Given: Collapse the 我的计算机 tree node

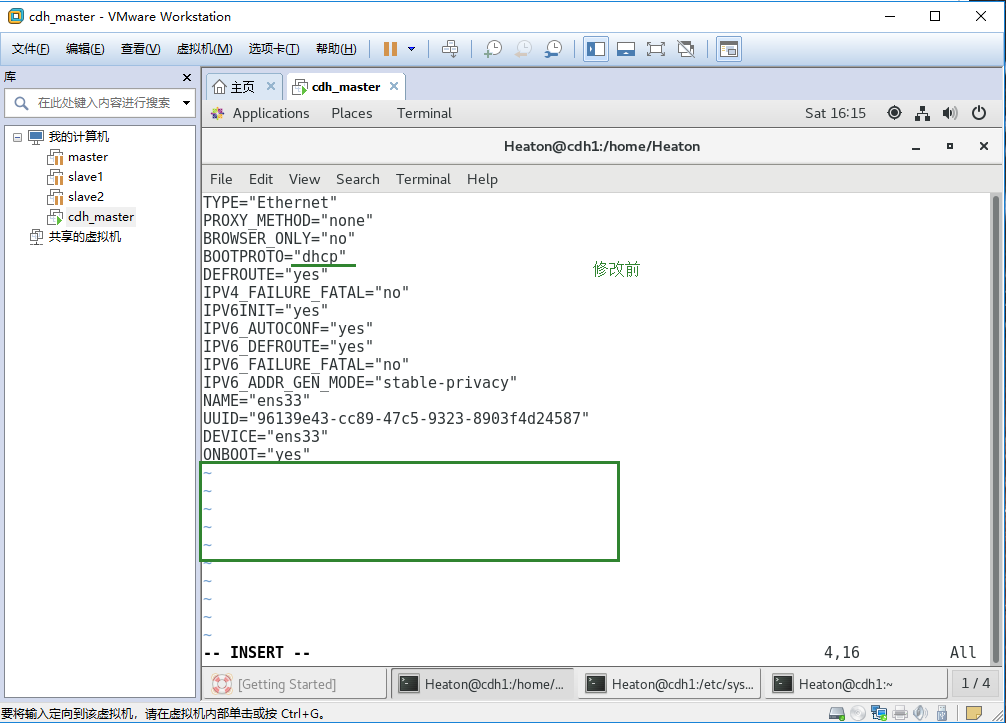Looking at the screenshot, I should click(17, 137).
